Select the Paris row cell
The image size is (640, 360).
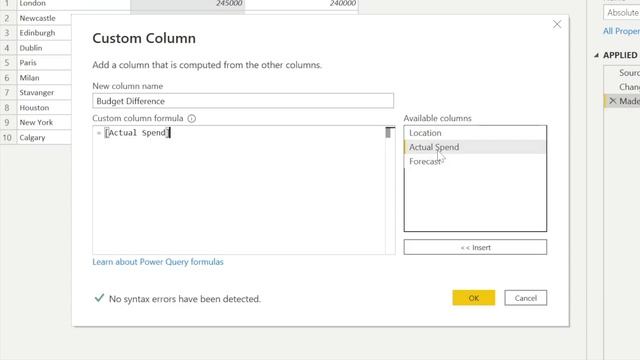(43, 63)
